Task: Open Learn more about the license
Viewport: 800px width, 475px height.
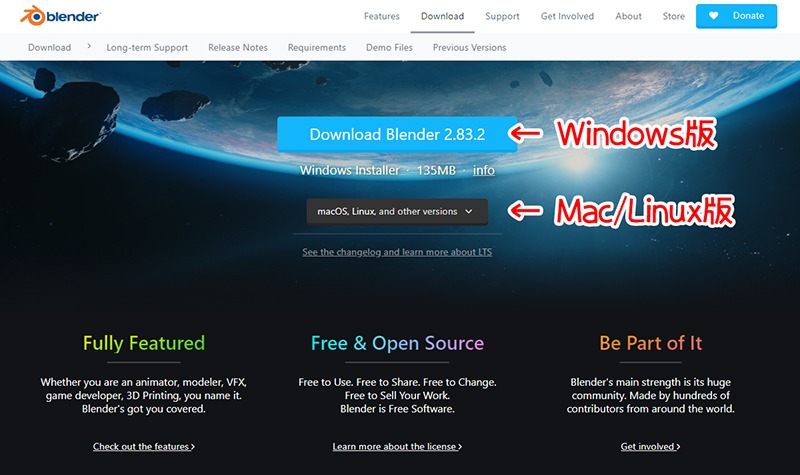Action: point(397,446)
